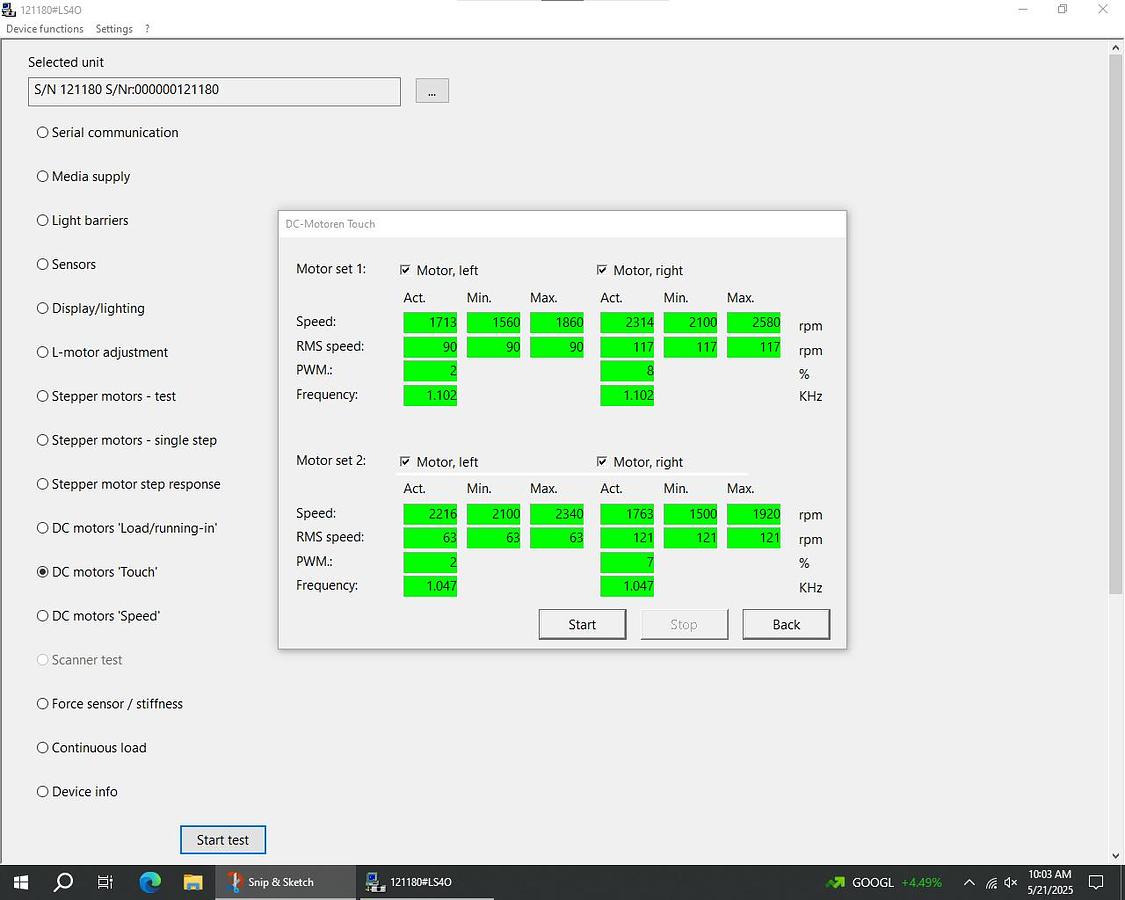1125x900 pixels.
Task: Click the taskbar Search icon
Action: 63,882
